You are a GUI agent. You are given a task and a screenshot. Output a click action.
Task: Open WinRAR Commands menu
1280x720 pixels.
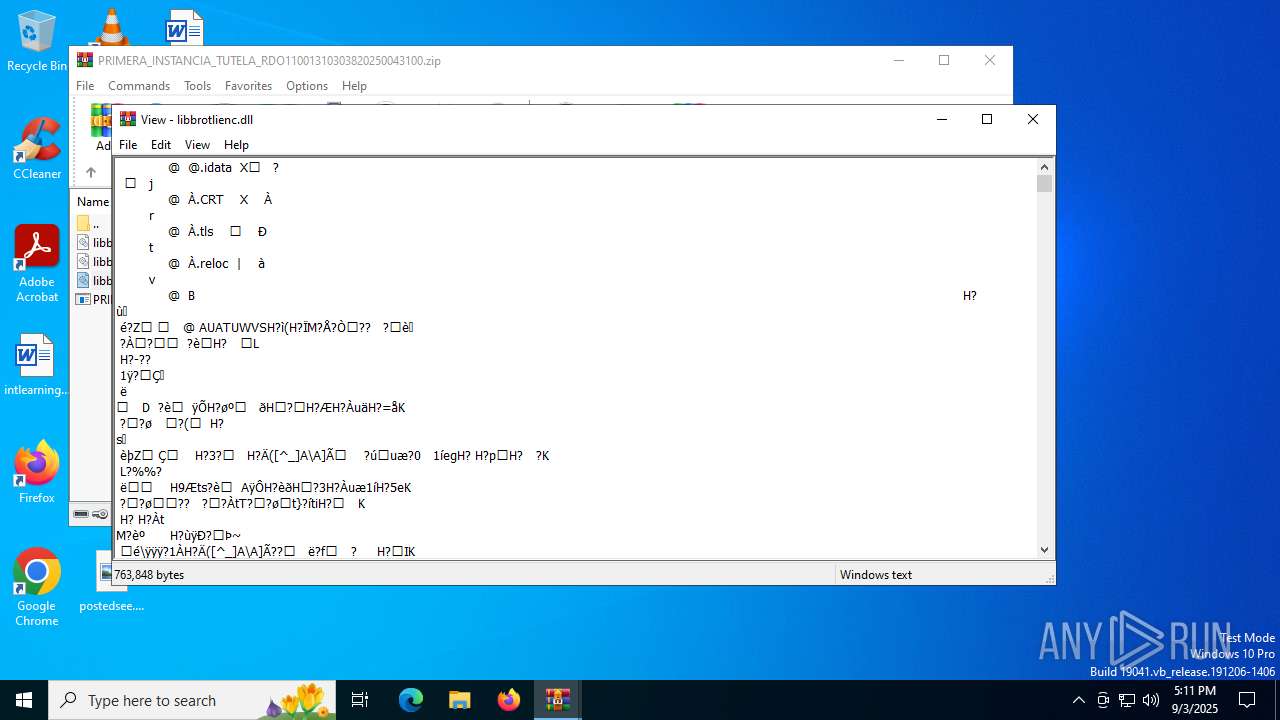(139, 86)
